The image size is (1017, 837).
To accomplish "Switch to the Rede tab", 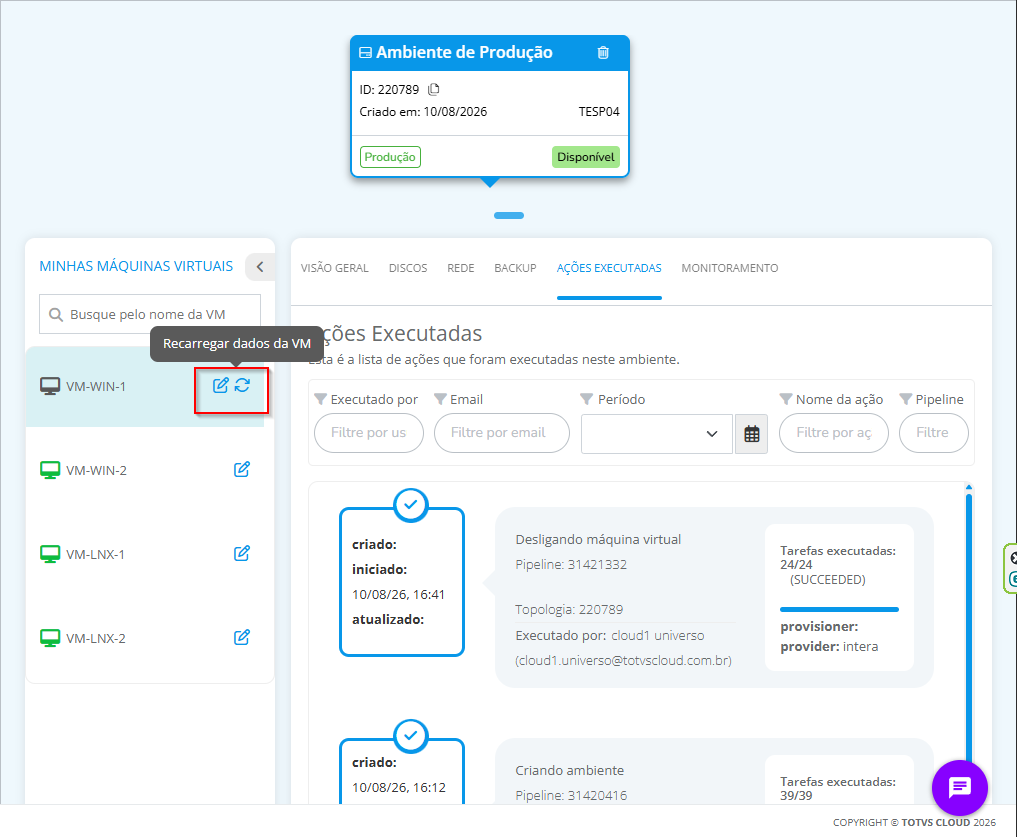I will click(x=461, y=268).
